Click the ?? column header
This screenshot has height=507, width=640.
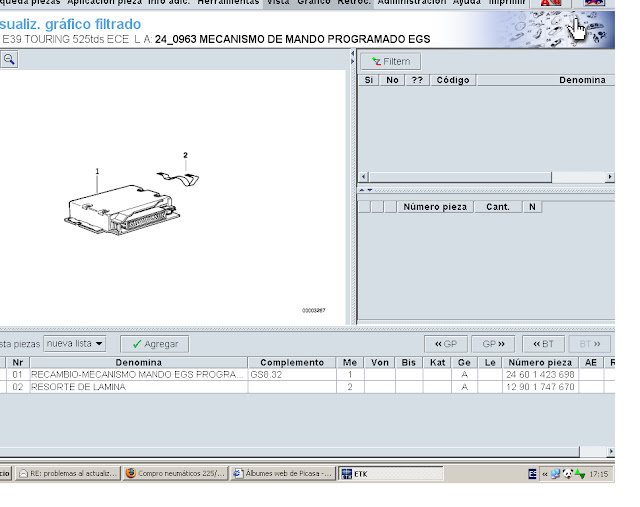click(417, 80)
